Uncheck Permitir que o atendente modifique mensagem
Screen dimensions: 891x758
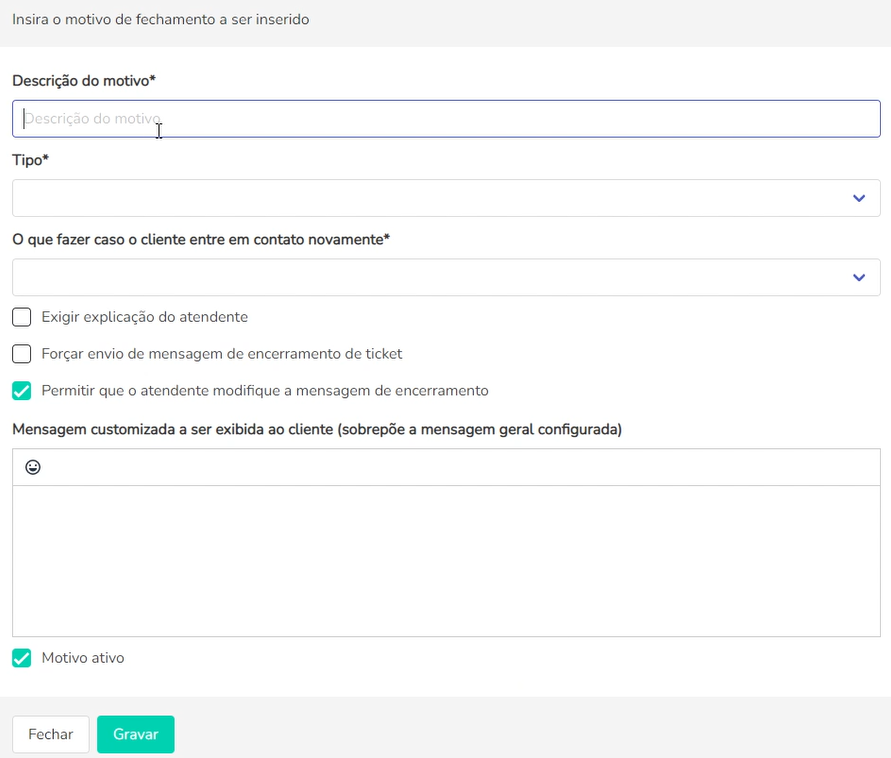(x=22, y=390)
